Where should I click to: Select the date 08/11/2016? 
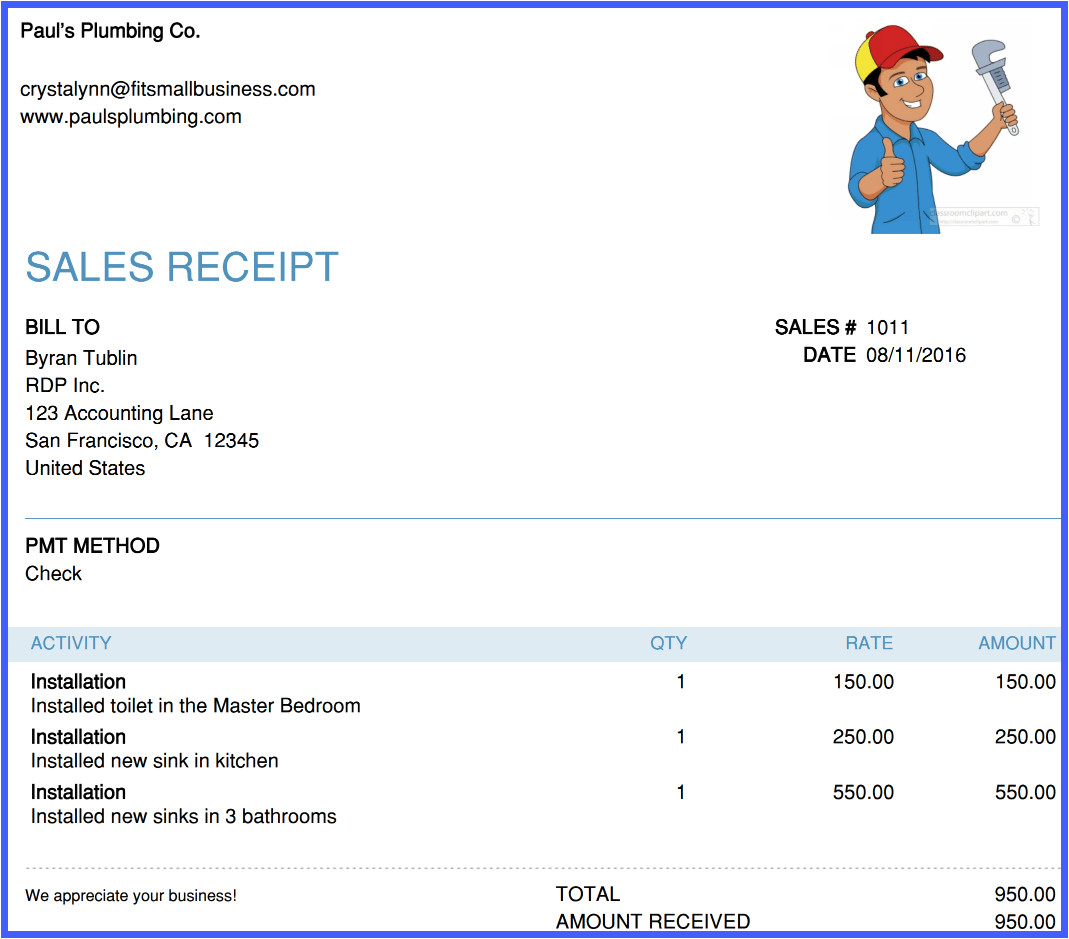click(x=916, y=355)
